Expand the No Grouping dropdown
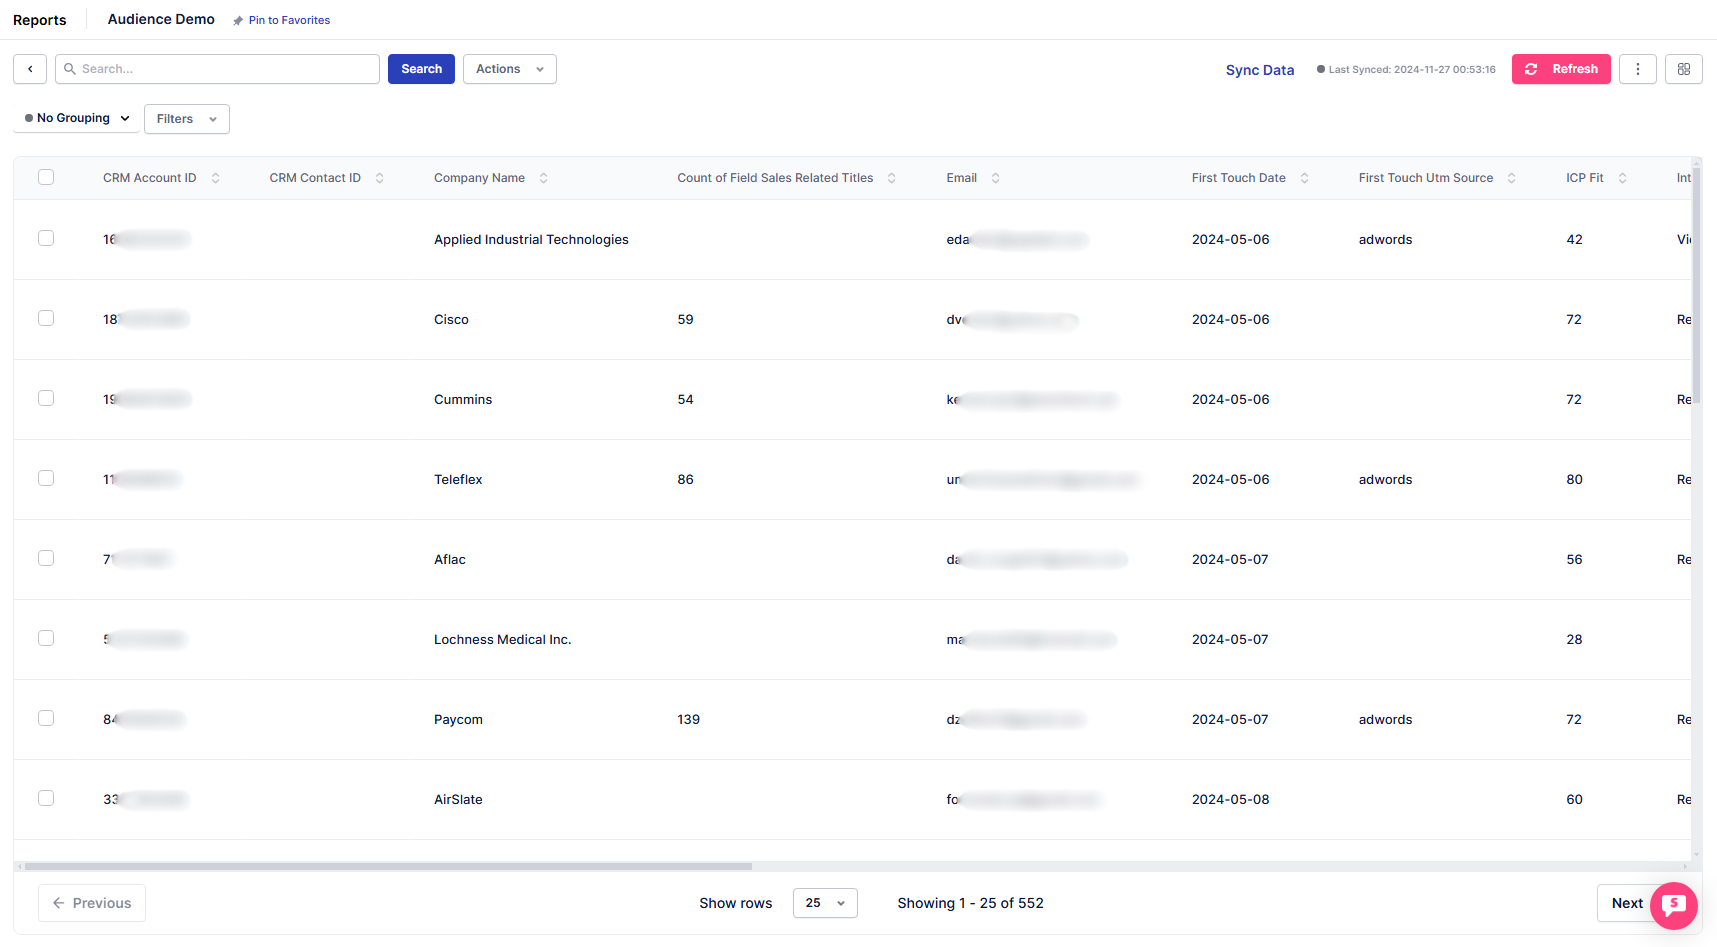 (x=77, y=118)
